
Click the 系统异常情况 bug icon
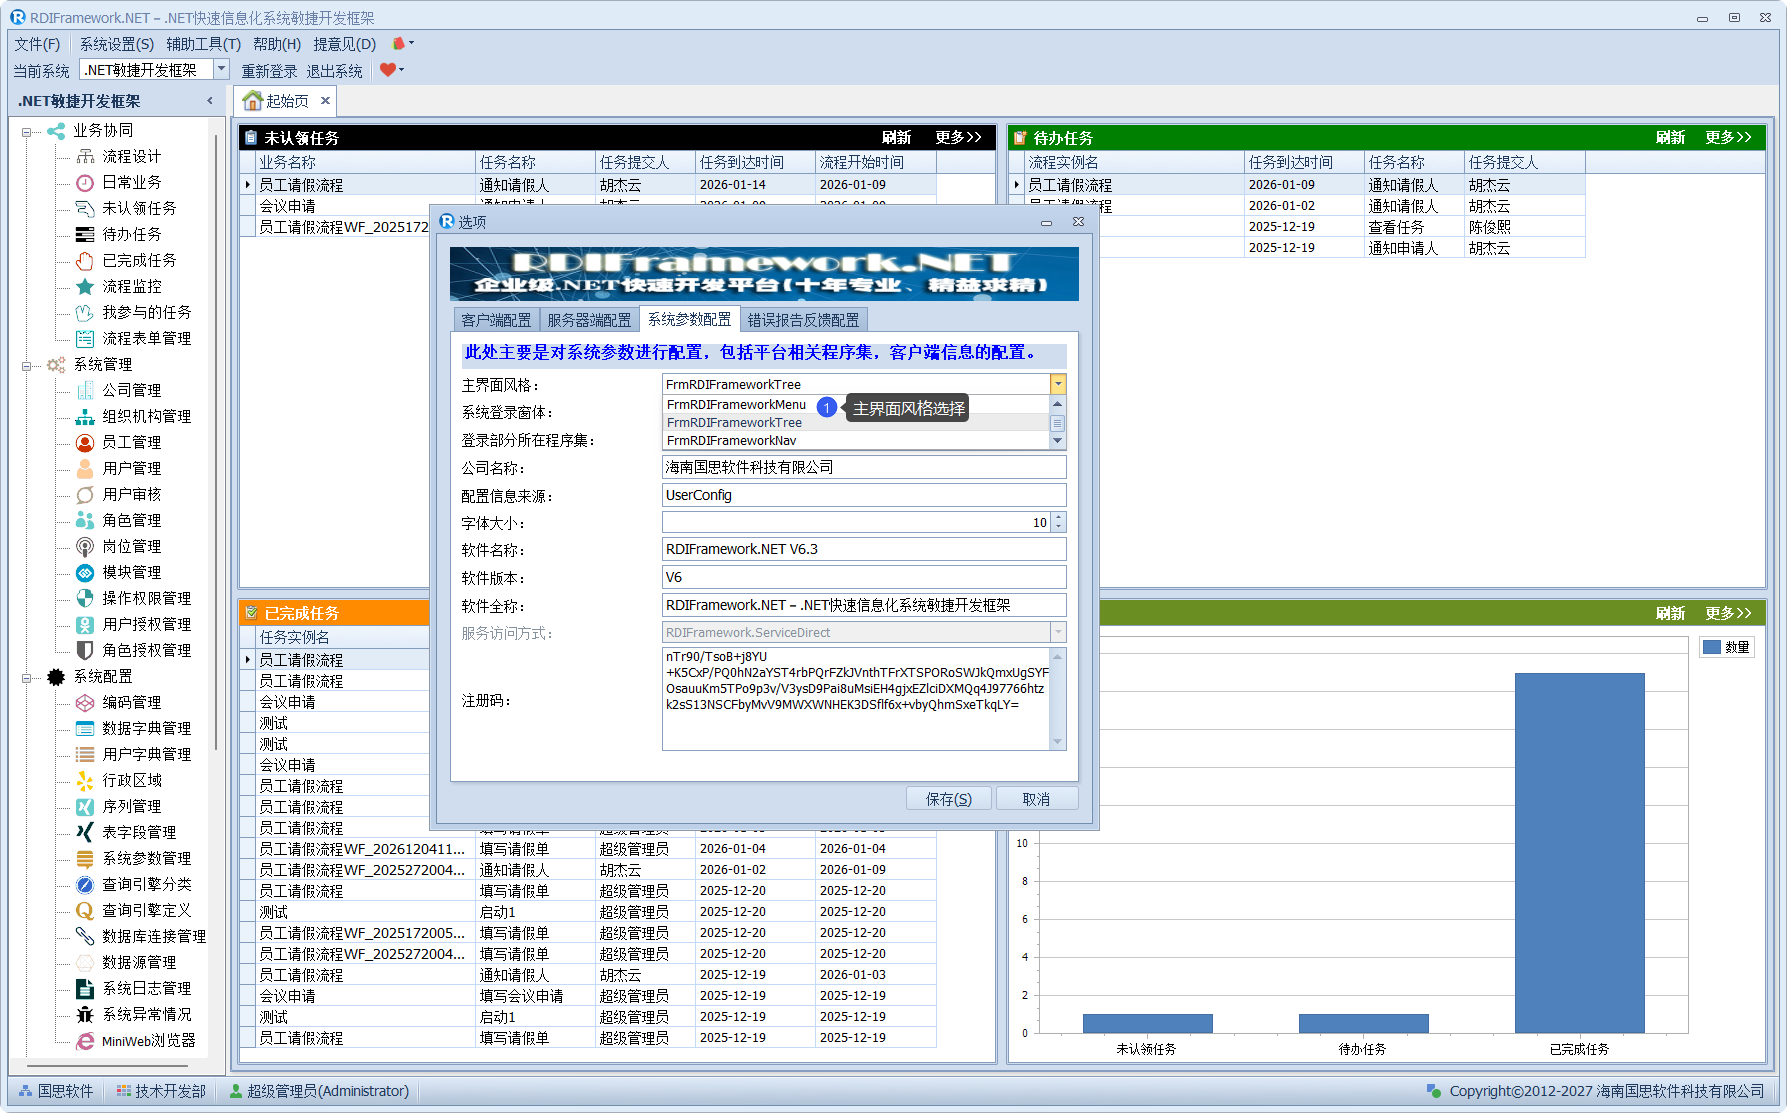85,1014
